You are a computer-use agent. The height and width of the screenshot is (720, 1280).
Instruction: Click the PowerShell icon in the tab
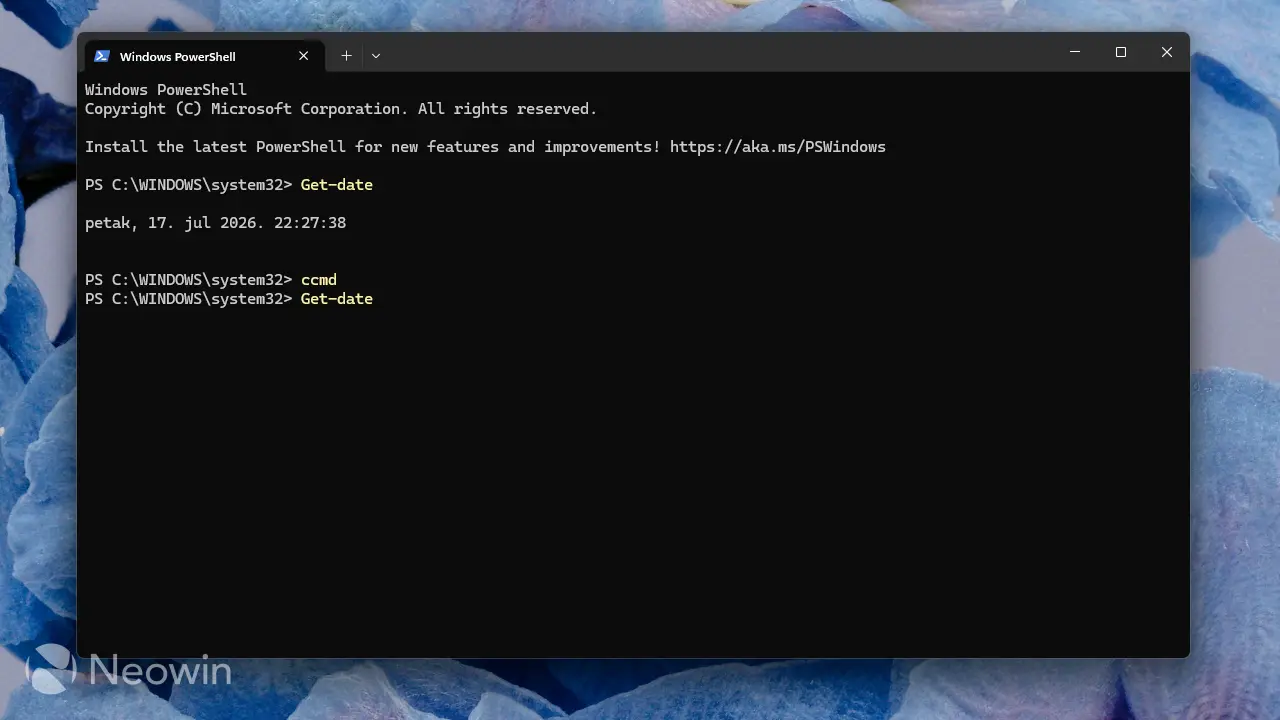pyautogui.click(x=102, y=56)
